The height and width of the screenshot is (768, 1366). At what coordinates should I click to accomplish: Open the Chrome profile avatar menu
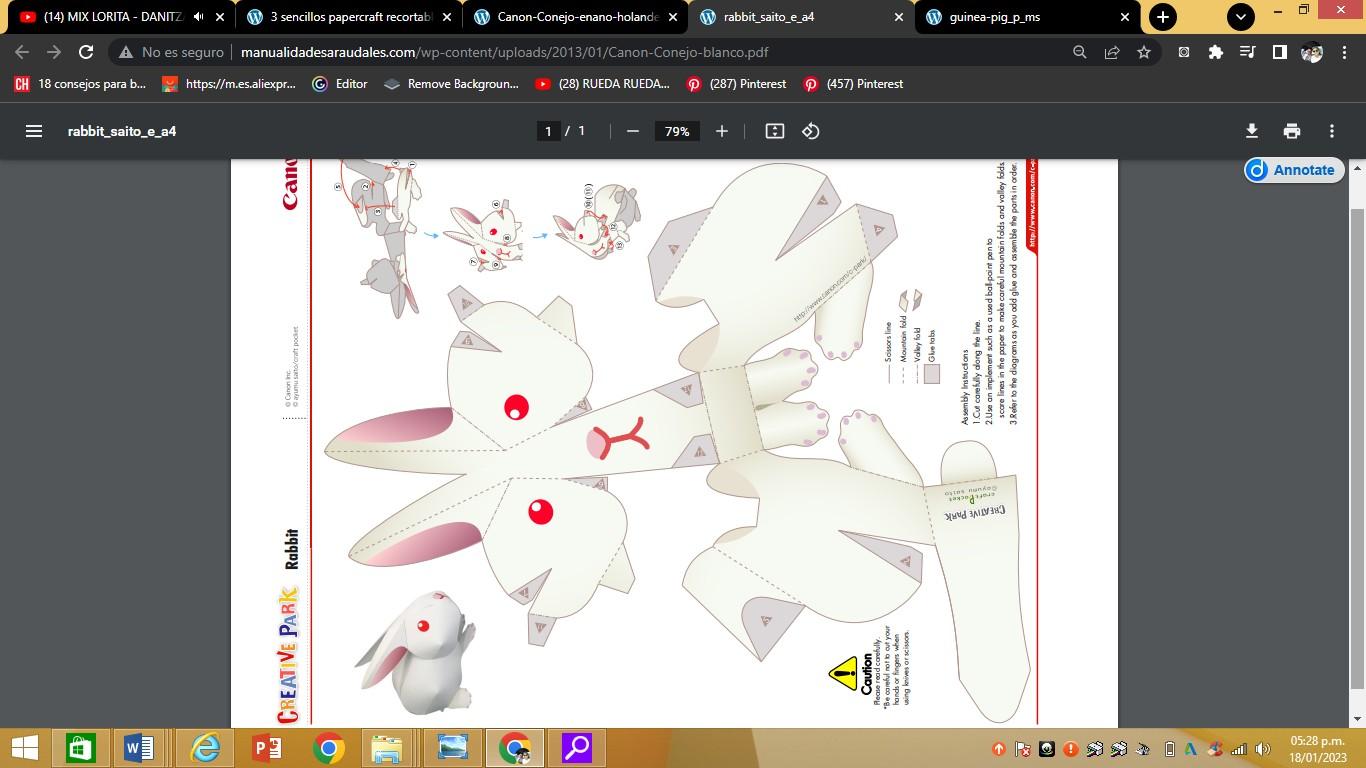point(1312,52)
